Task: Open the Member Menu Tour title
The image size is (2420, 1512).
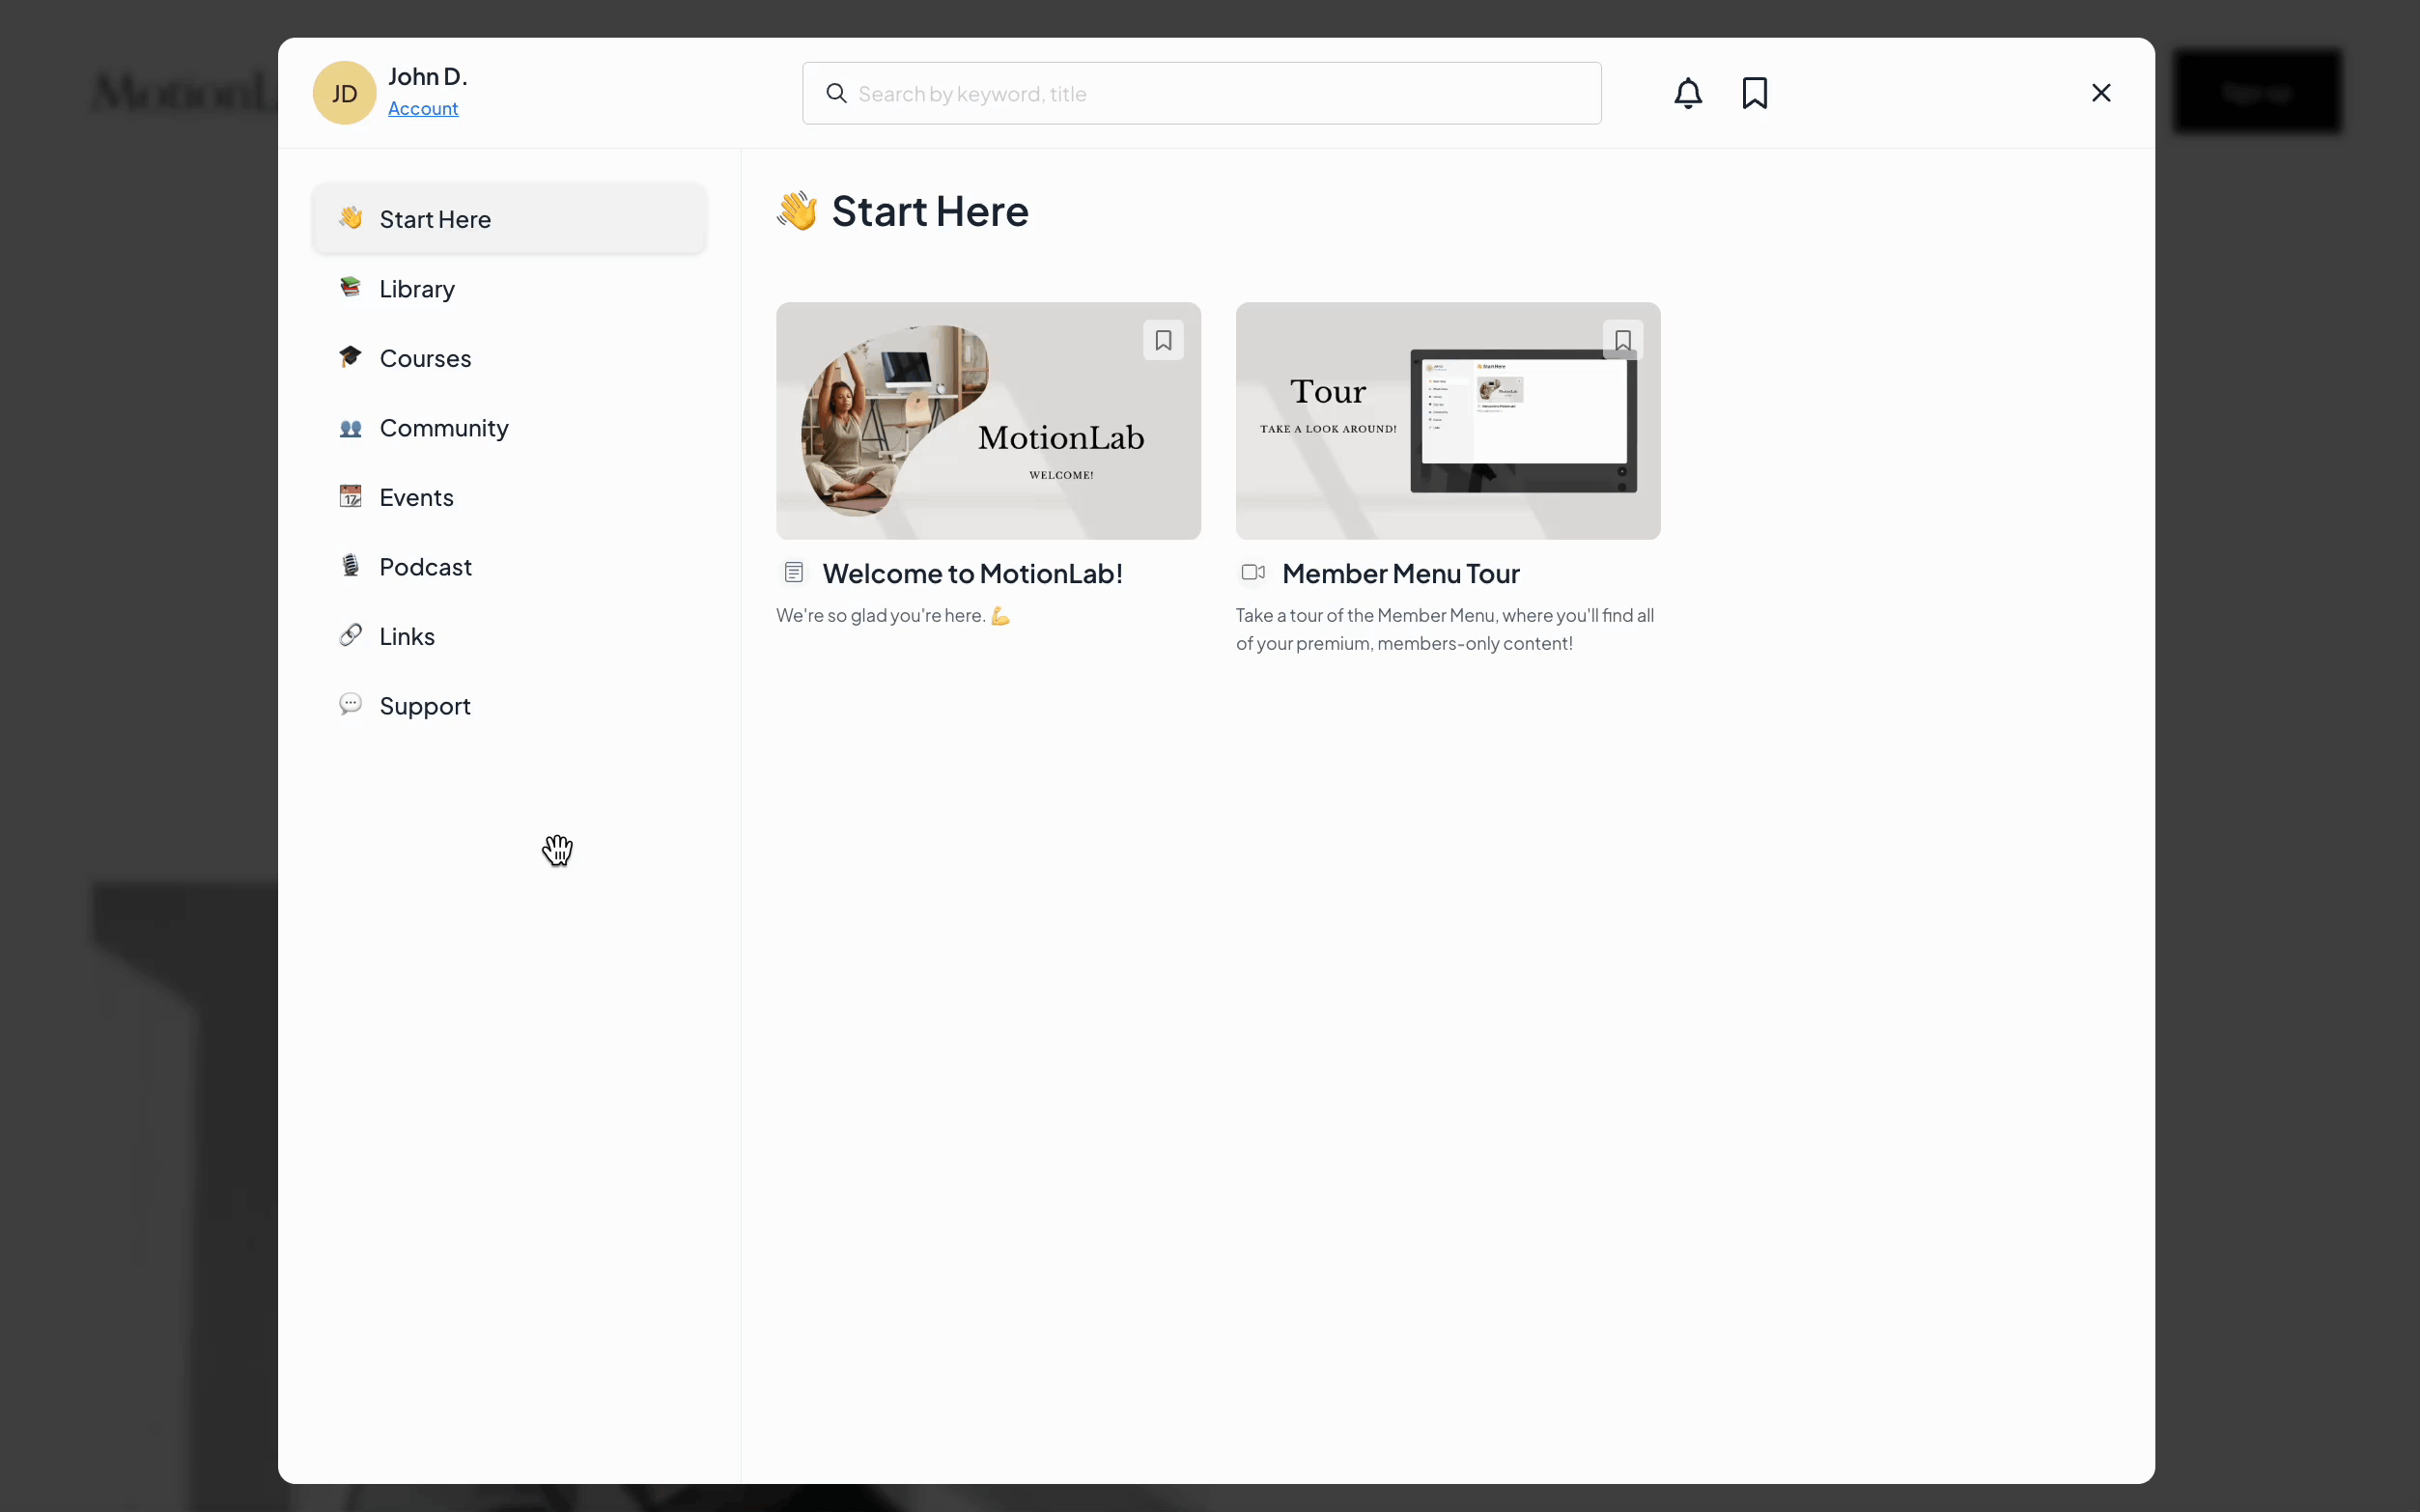Action: tap(1400, 573)
